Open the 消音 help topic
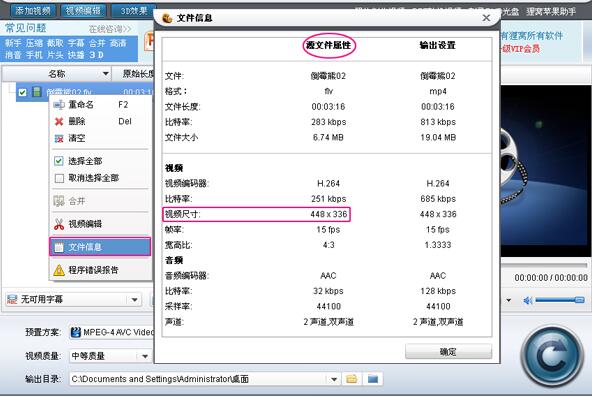 13,55
